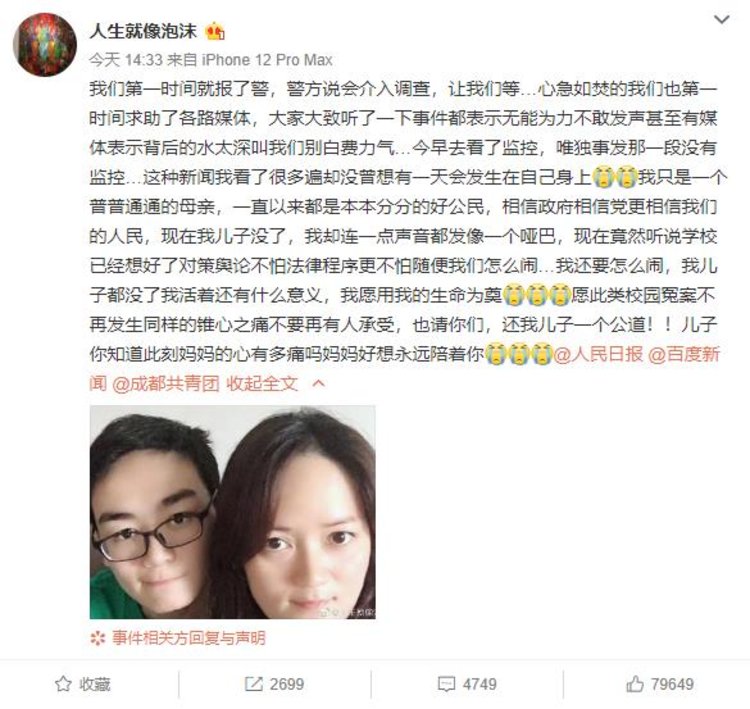Collapse the post with 收起全文
The width and height of the screenshot is (750, 709).
tap(262, 384)
